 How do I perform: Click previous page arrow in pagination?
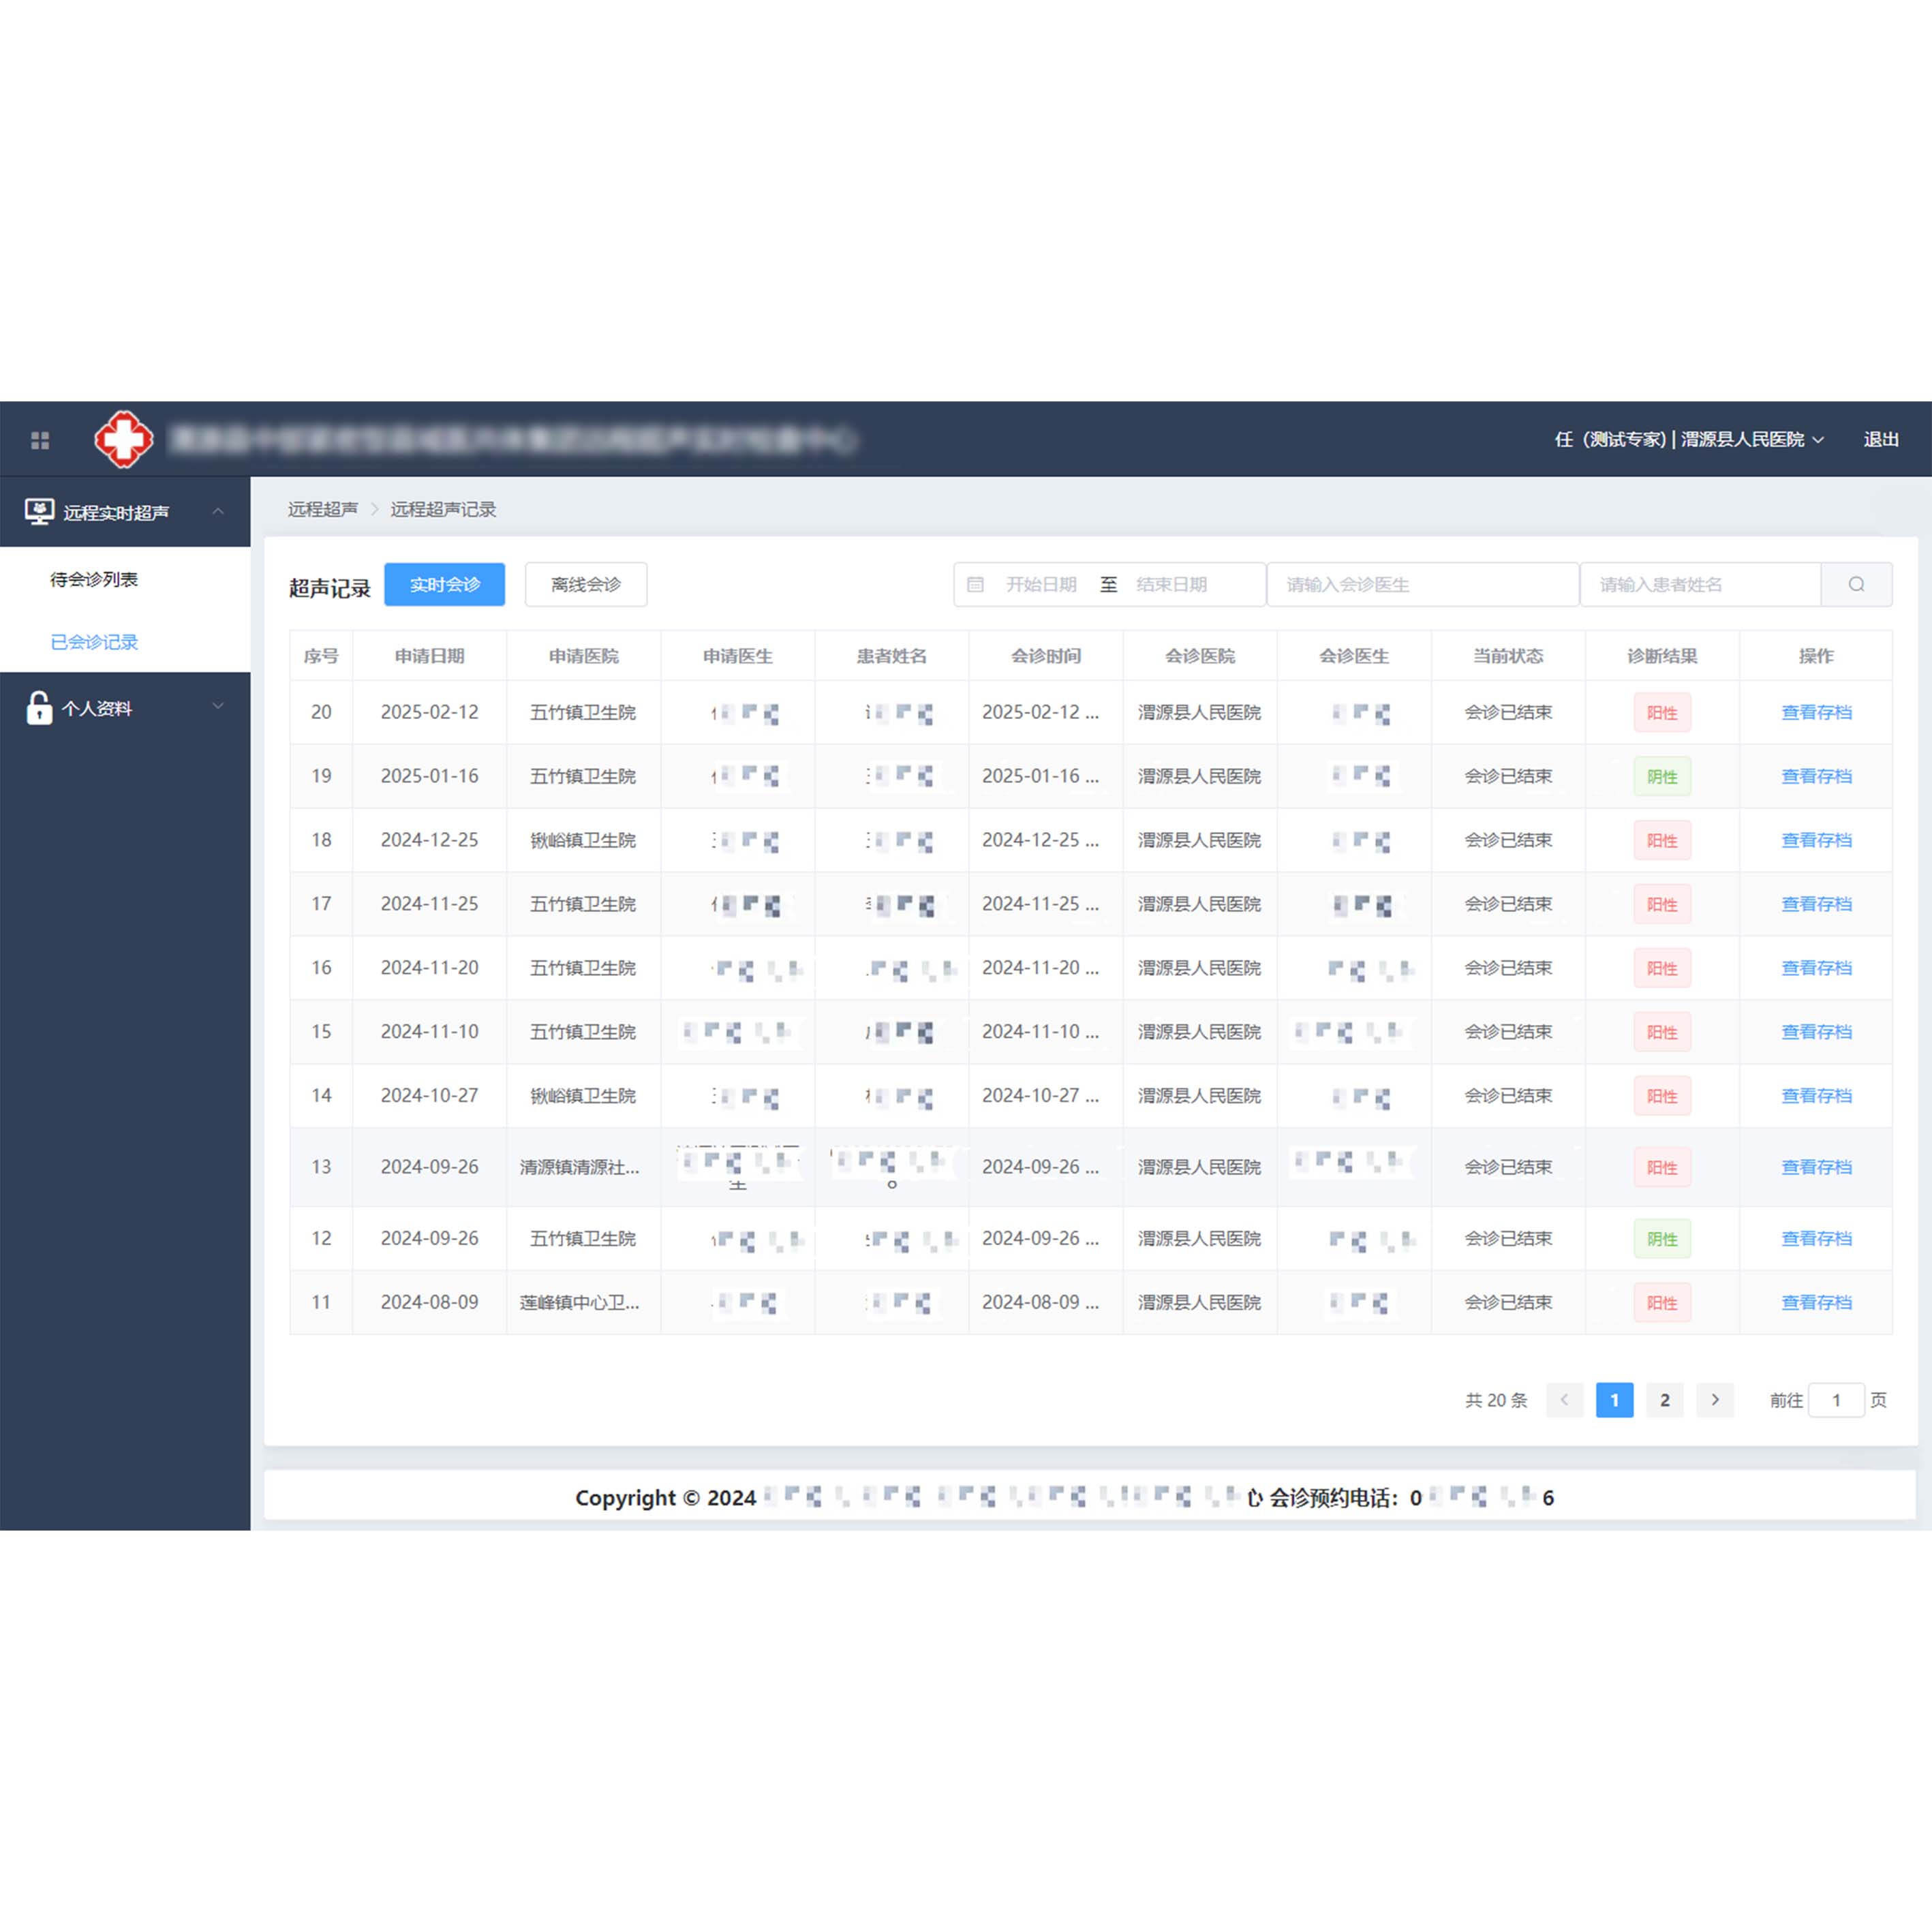pyautogui.click(x=1564, y=1400)
